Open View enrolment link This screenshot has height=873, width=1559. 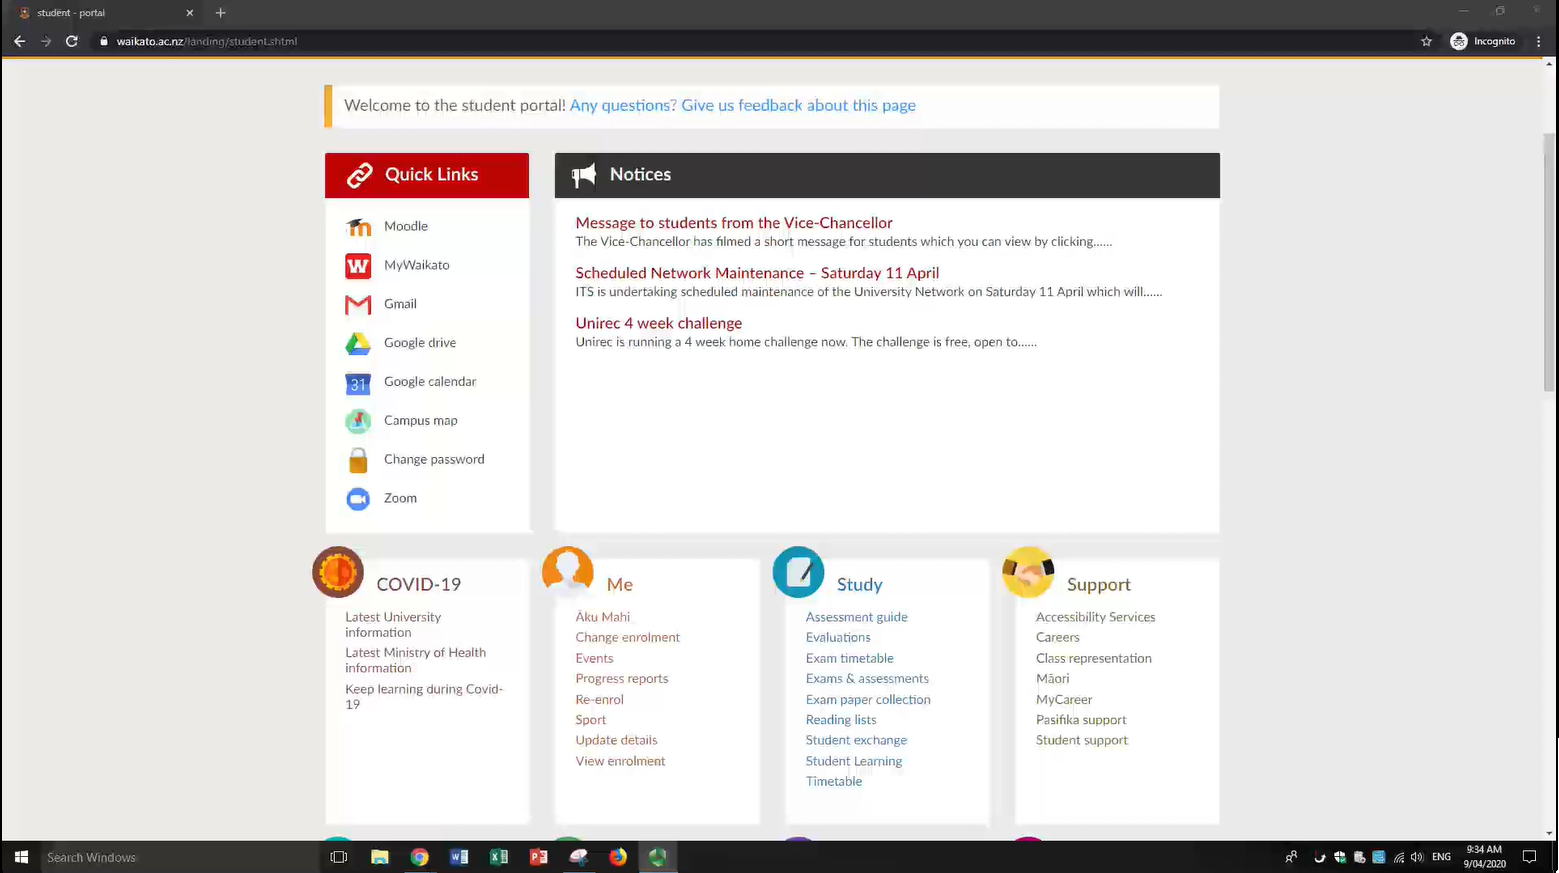tap(620, 761)
